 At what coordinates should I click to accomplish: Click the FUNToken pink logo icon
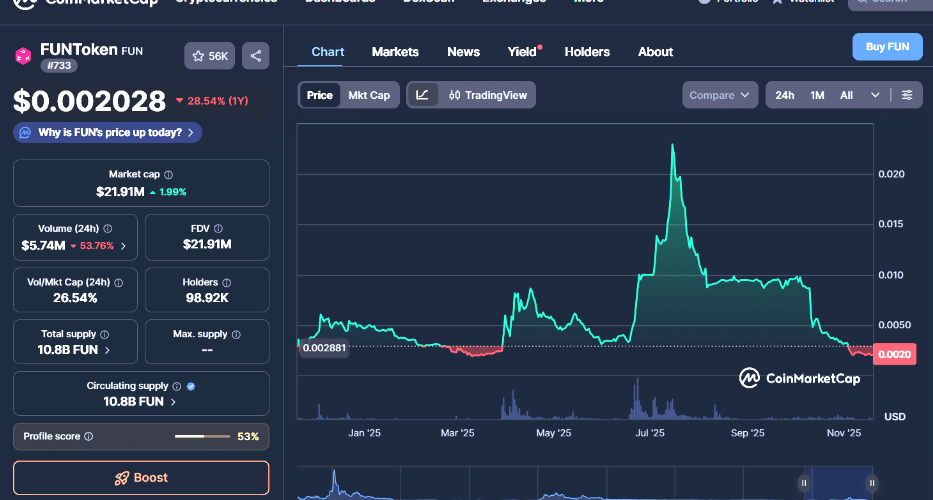(22, 56)
